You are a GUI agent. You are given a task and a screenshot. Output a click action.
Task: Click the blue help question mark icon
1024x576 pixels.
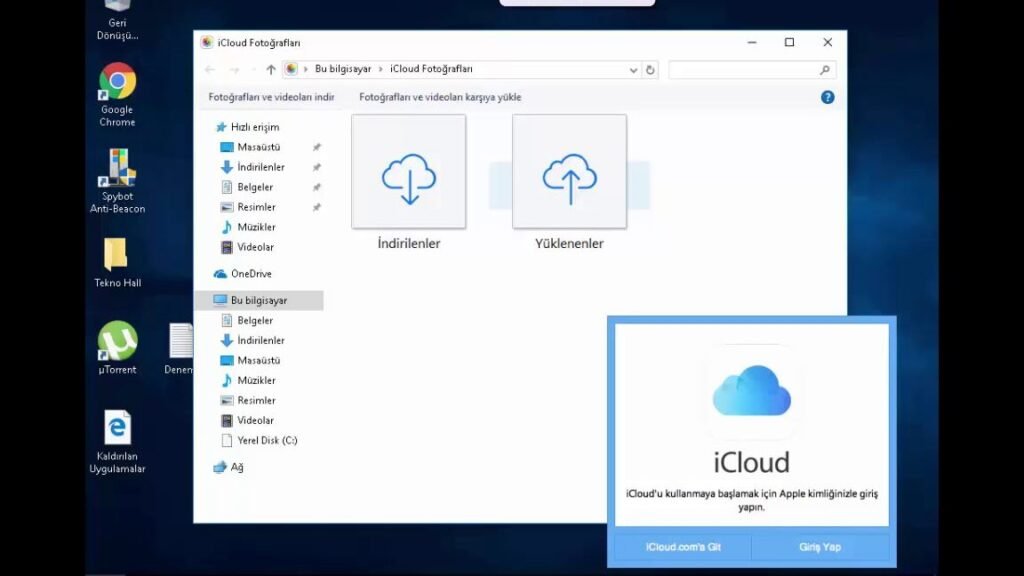click(827, 97)
